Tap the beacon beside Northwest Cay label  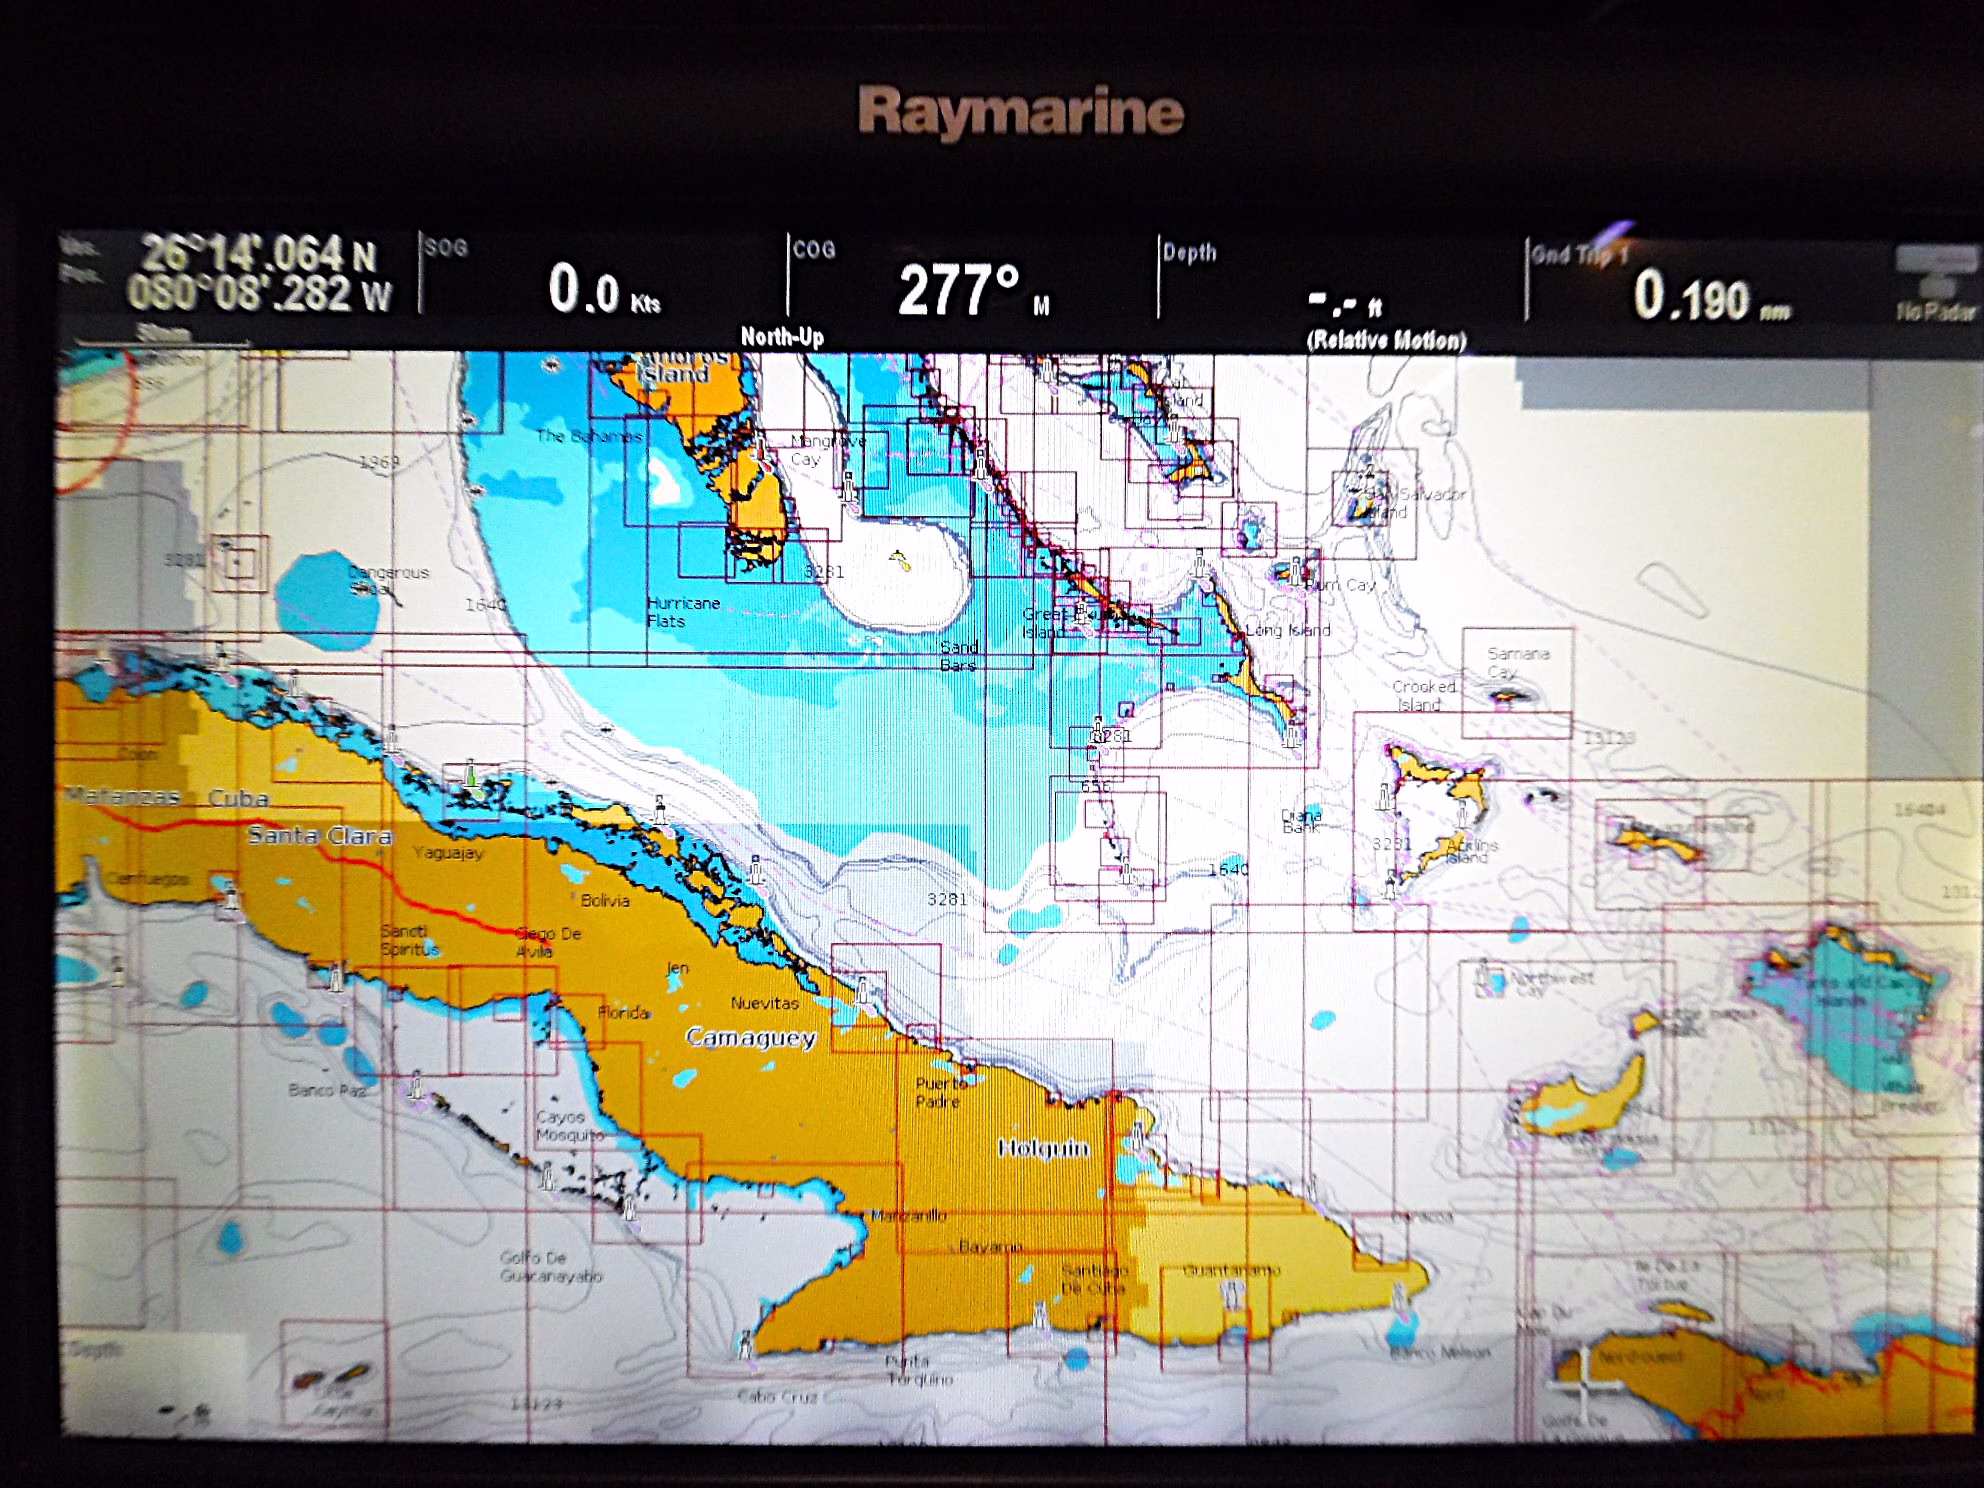1486,972
